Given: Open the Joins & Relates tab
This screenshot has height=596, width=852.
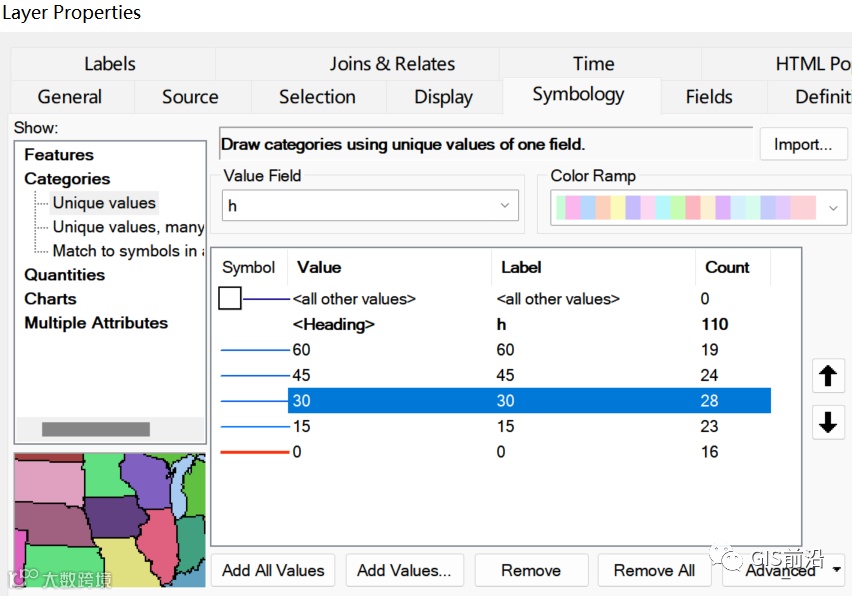Looking at the screenshot, I should [x=392, y=64].
